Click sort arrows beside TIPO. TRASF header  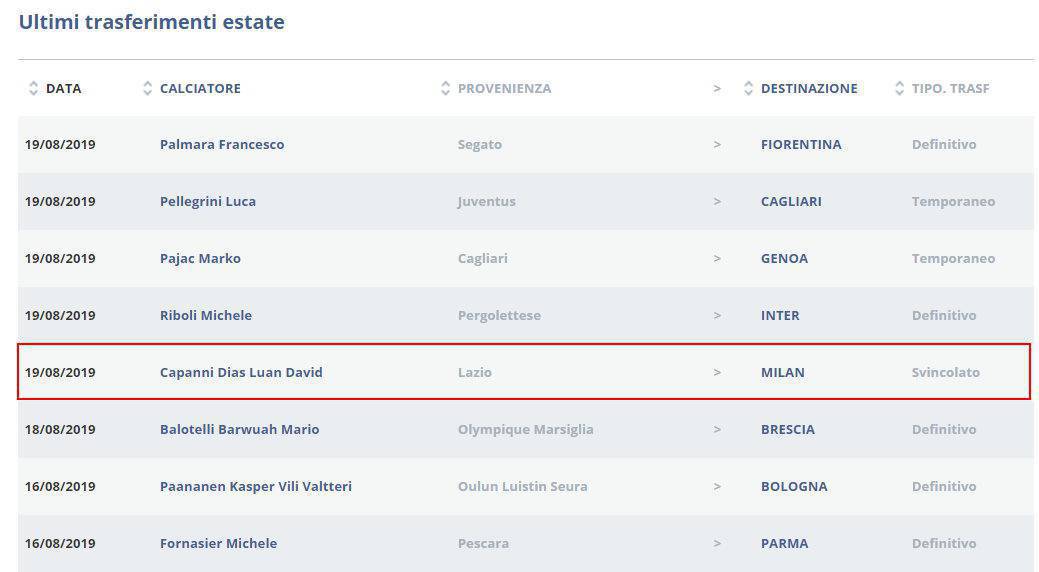point(899,88)
